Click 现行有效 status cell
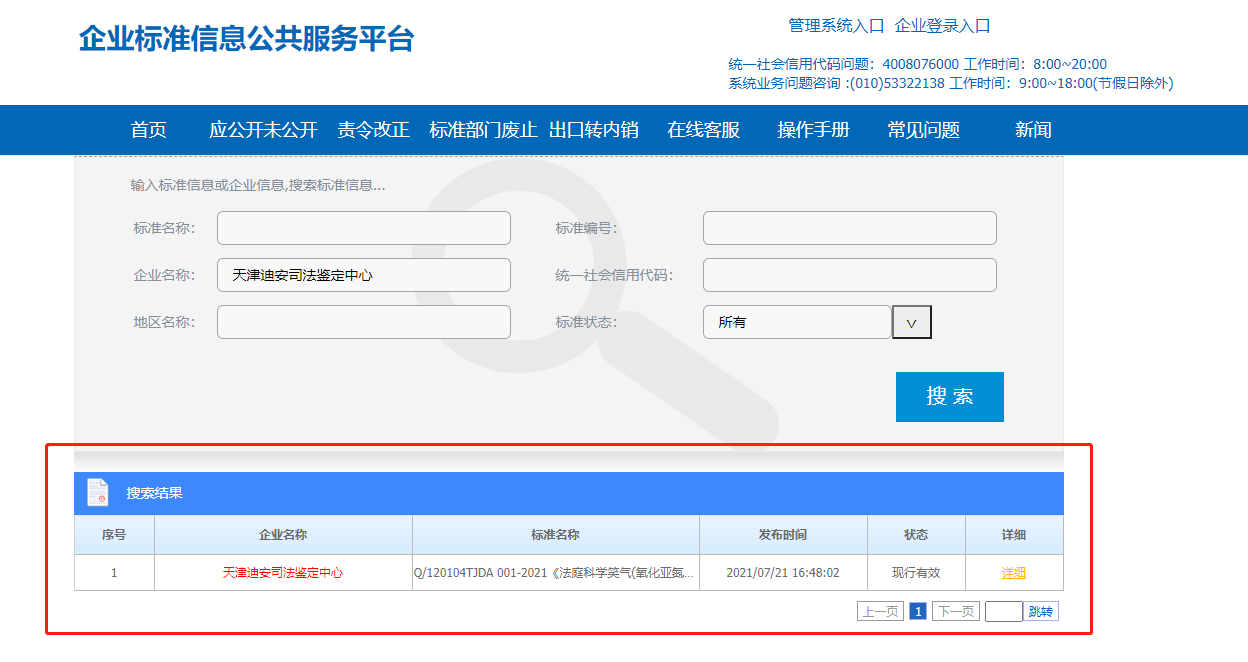The height and width of the screenshot is (662, 1248). point(916,573)
